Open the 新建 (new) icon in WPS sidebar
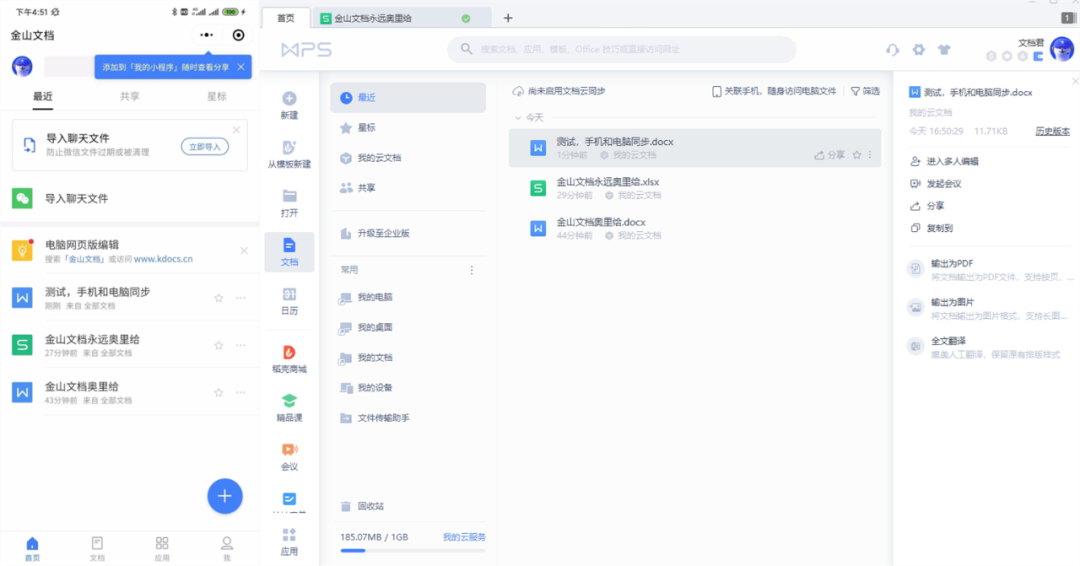The image size is (1080, 566). point(289,105)
